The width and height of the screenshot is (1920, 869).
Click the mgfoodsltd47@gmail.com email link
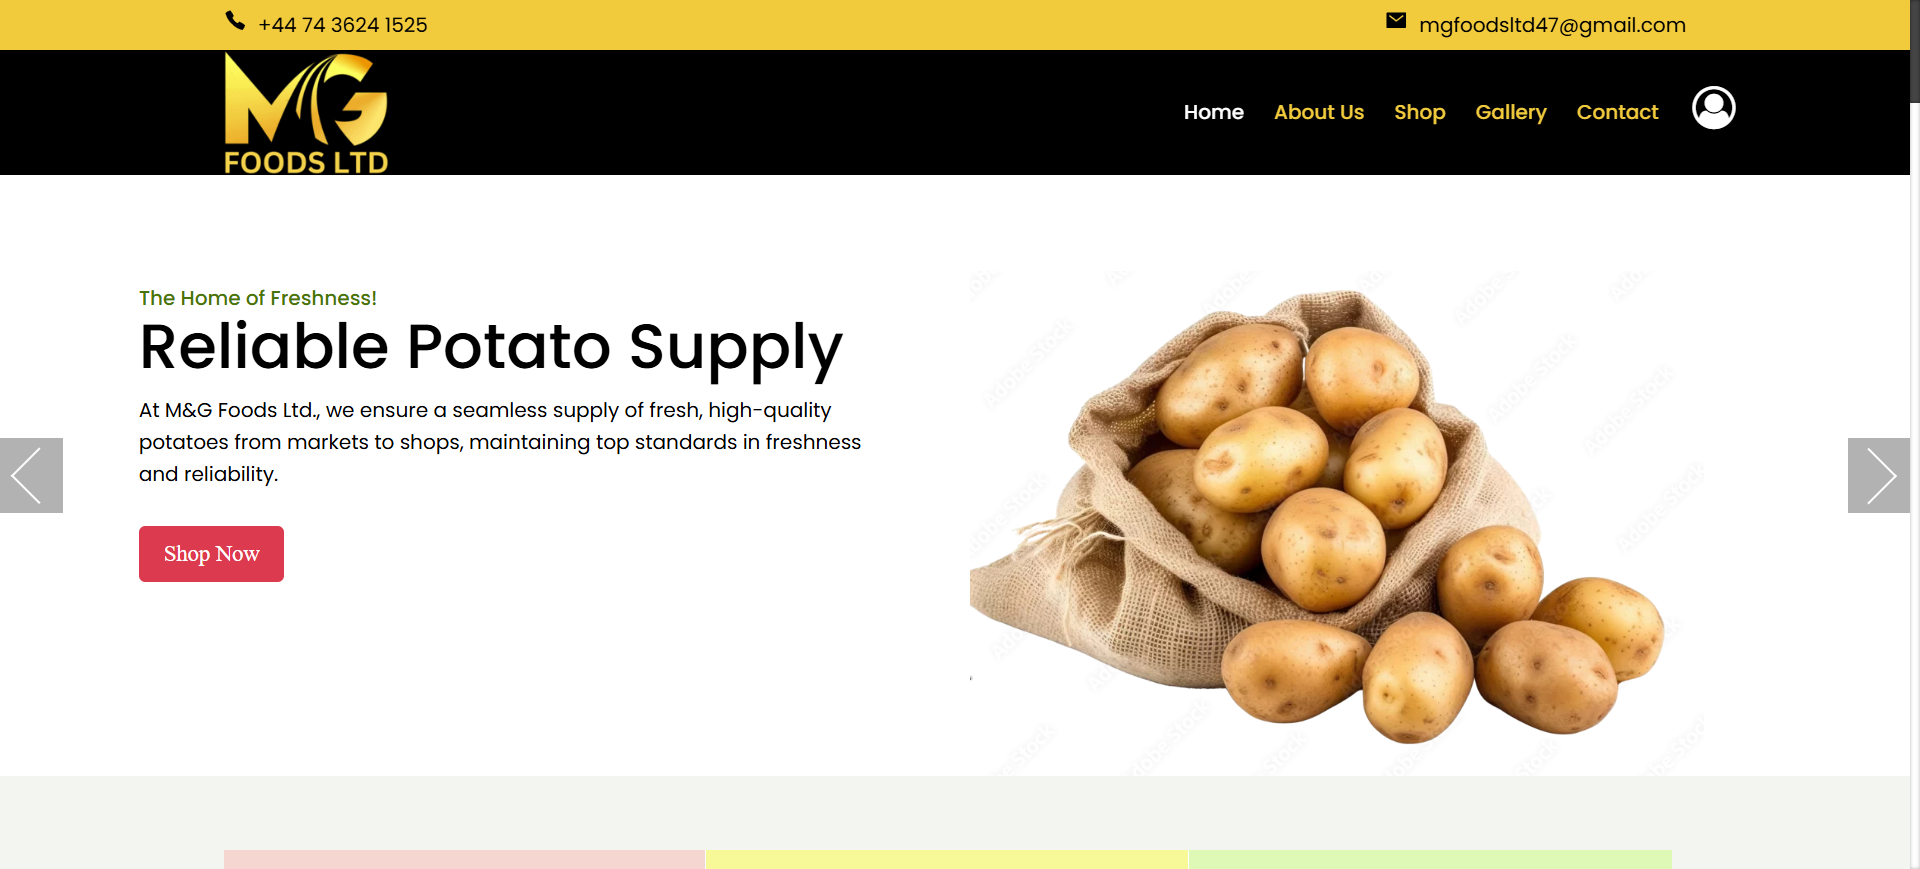(1552, 25)
